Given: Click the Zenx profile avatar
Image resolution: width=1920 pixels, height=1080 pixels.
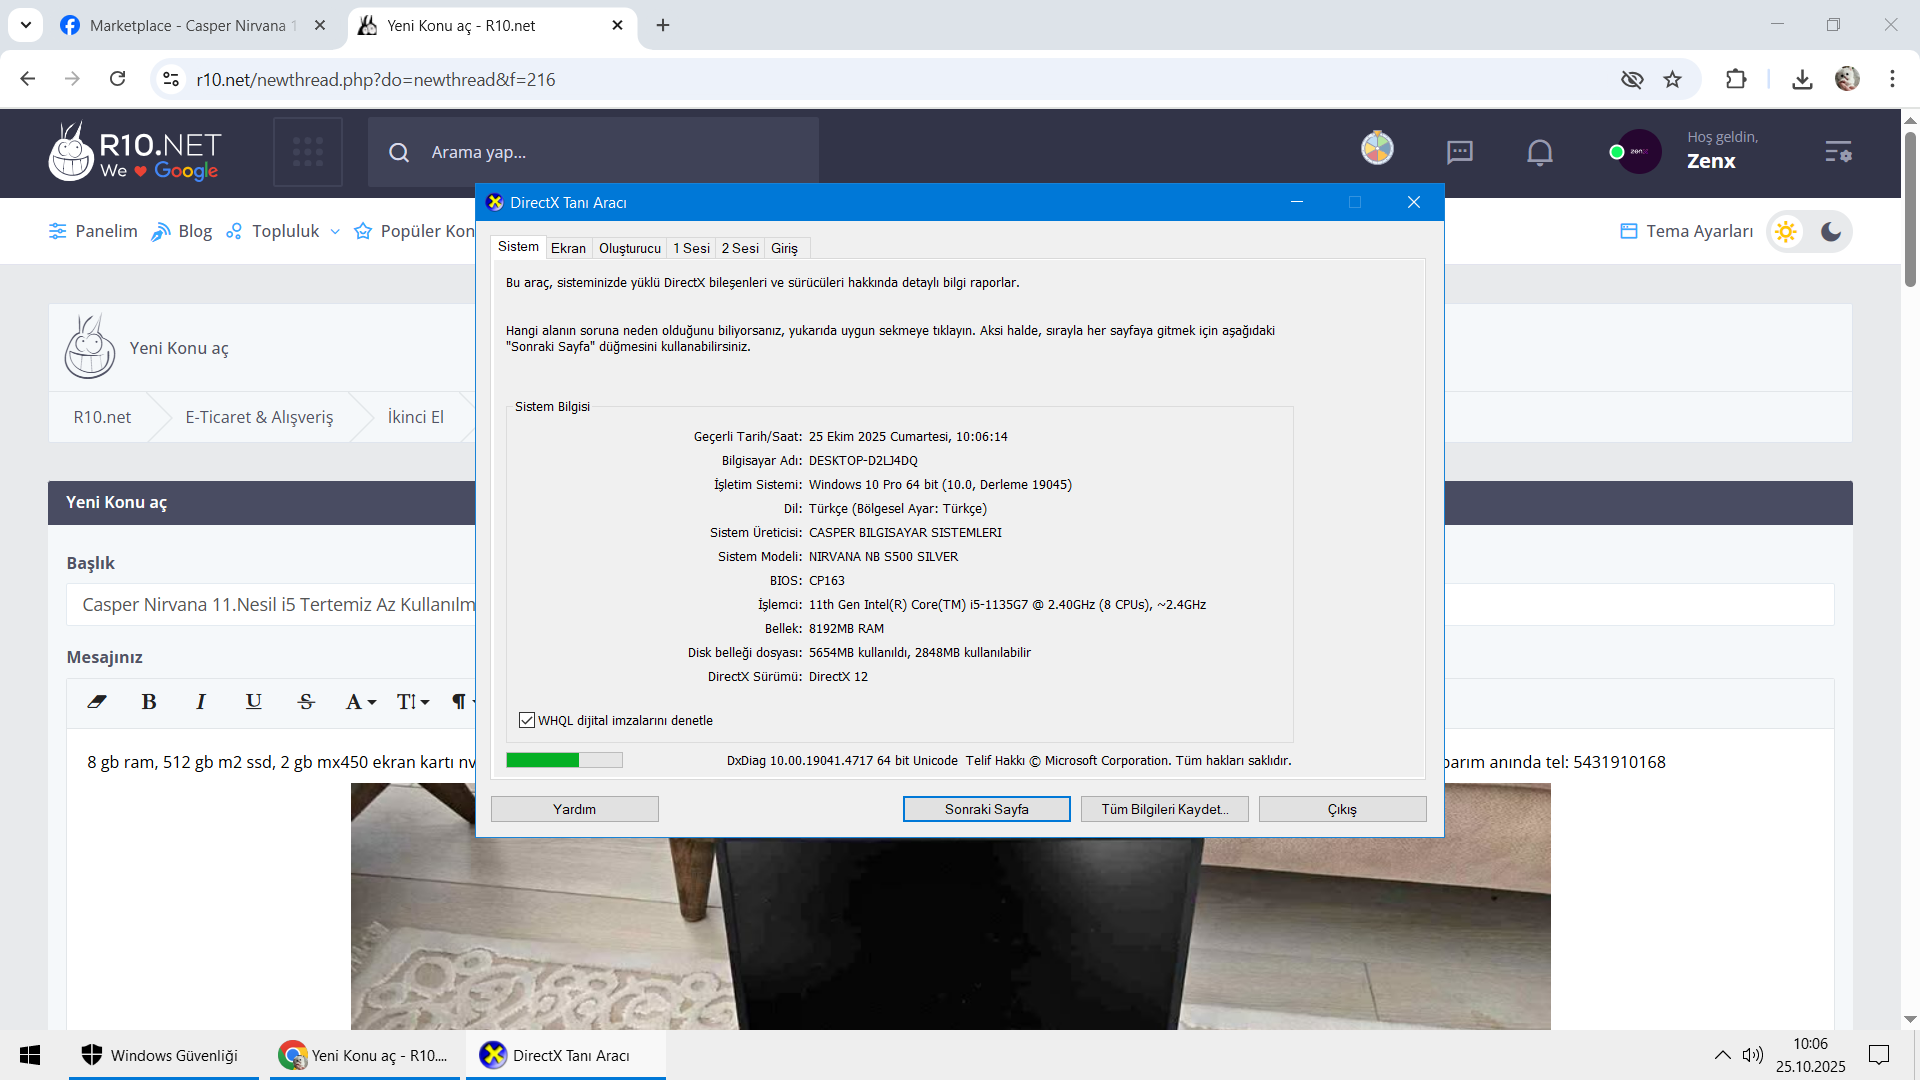Looking at the screenshot, I should coord(1639,152).
